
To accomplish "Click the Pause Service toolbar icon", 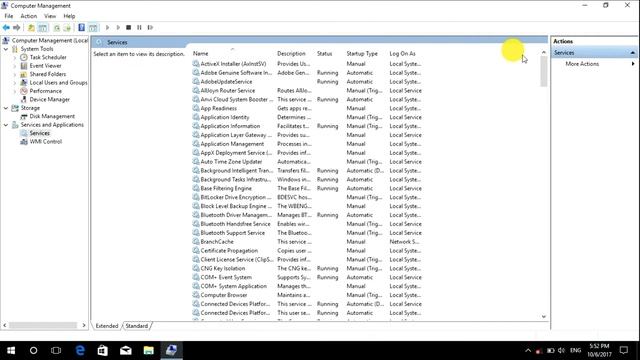I will pyautogui.click(x=139, y=28).
